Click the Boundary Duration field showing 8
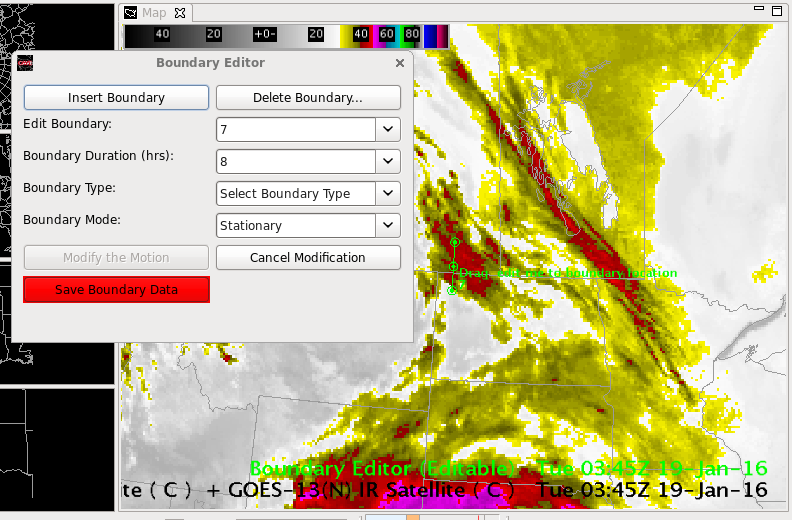This screenshot has width=792, height=520. 296,161
